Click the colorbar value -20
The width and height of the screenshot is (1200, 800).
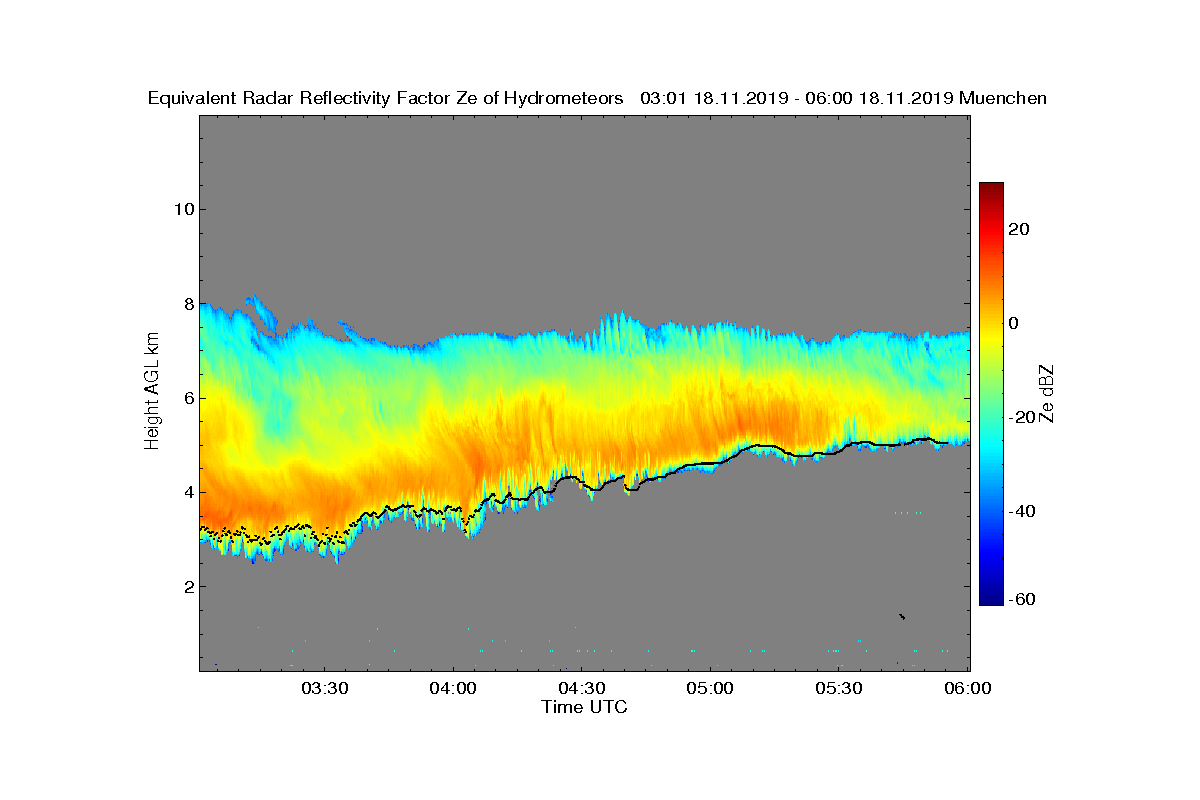click(x=1022, y=417)
